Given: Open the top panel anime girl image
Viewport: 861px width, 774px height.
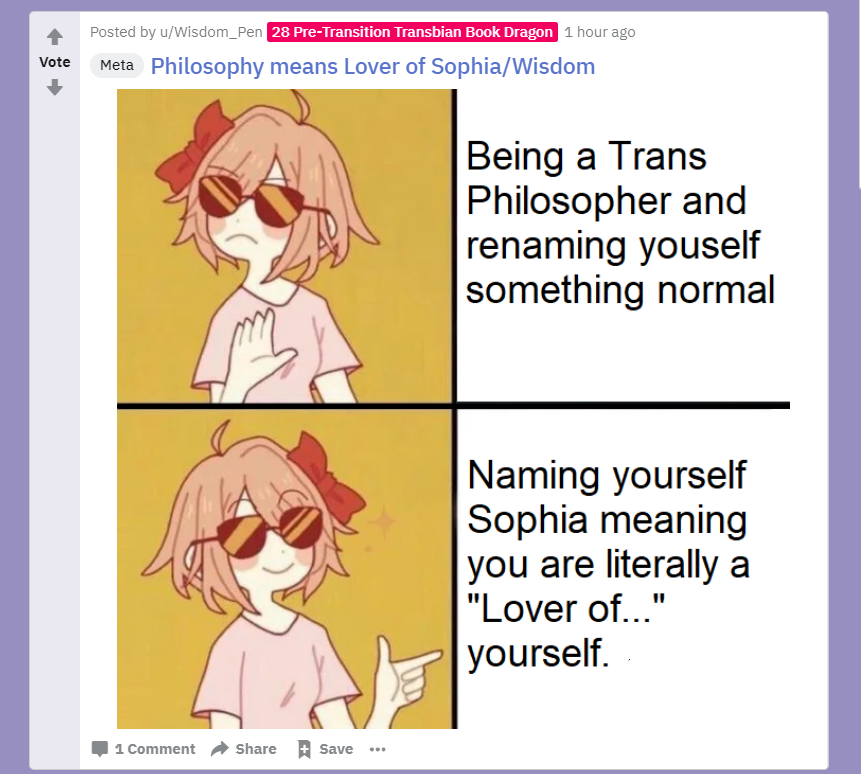Looking at the screenshot, I should click(x=286, y=246).
